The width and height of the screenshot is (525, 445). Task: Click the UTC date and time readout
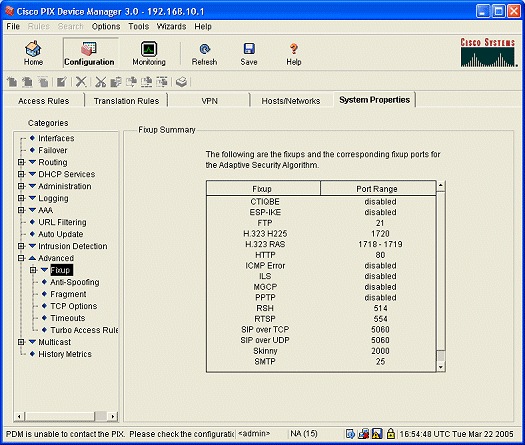pyautogui.click(x=456, y=434)
